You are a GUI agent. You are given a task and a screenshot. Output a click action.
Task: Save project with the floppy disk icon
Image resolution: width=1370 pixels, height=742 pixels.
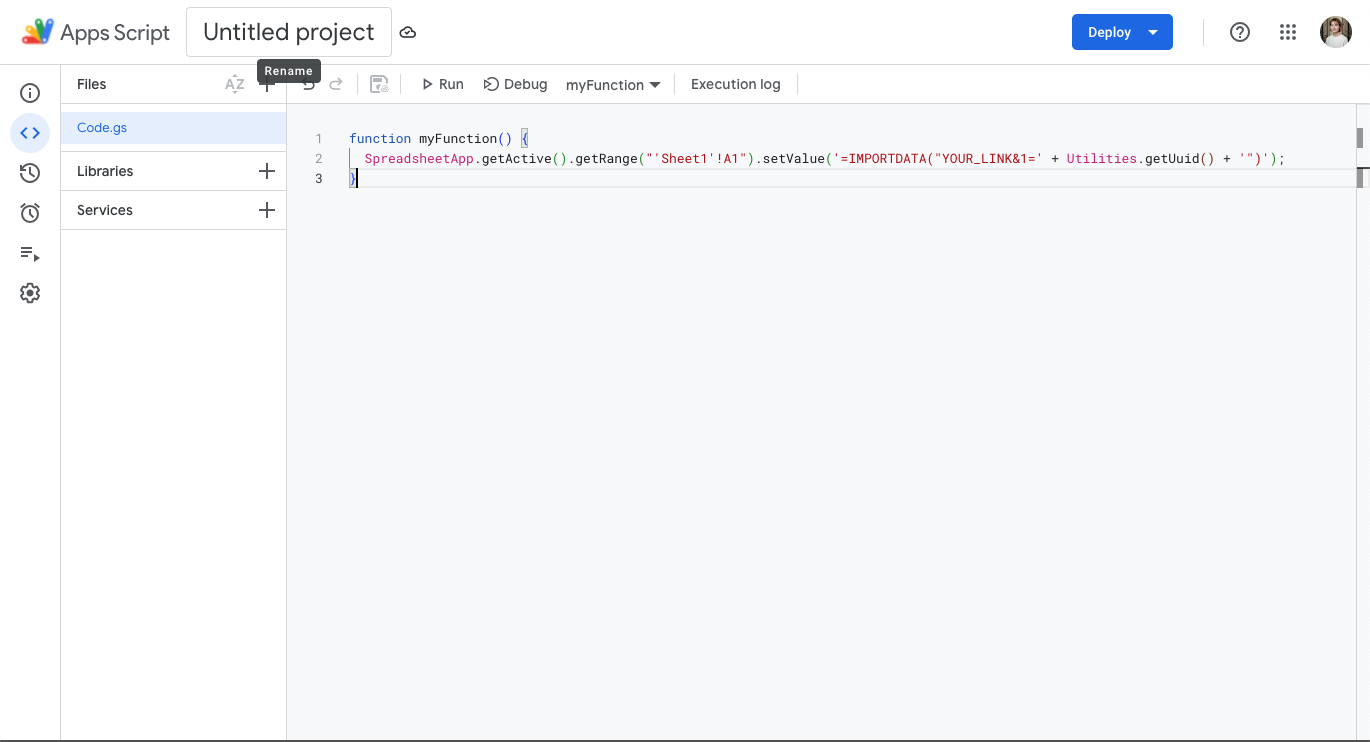(379, 84)
